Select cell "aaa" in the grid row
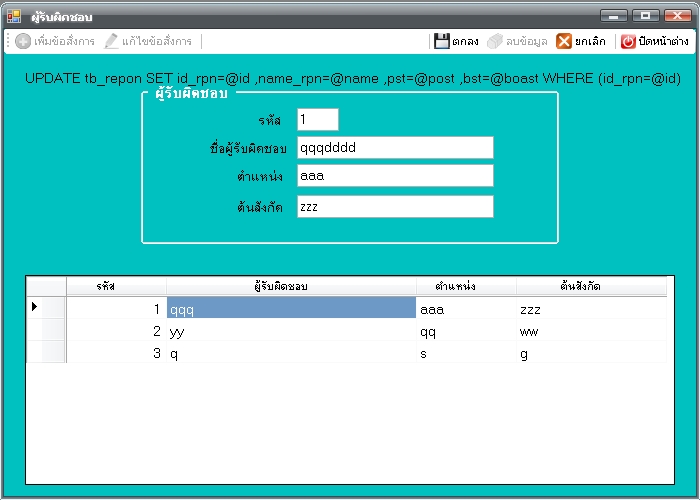The width and height of the screenshot is (700, 500). point(467,308)
